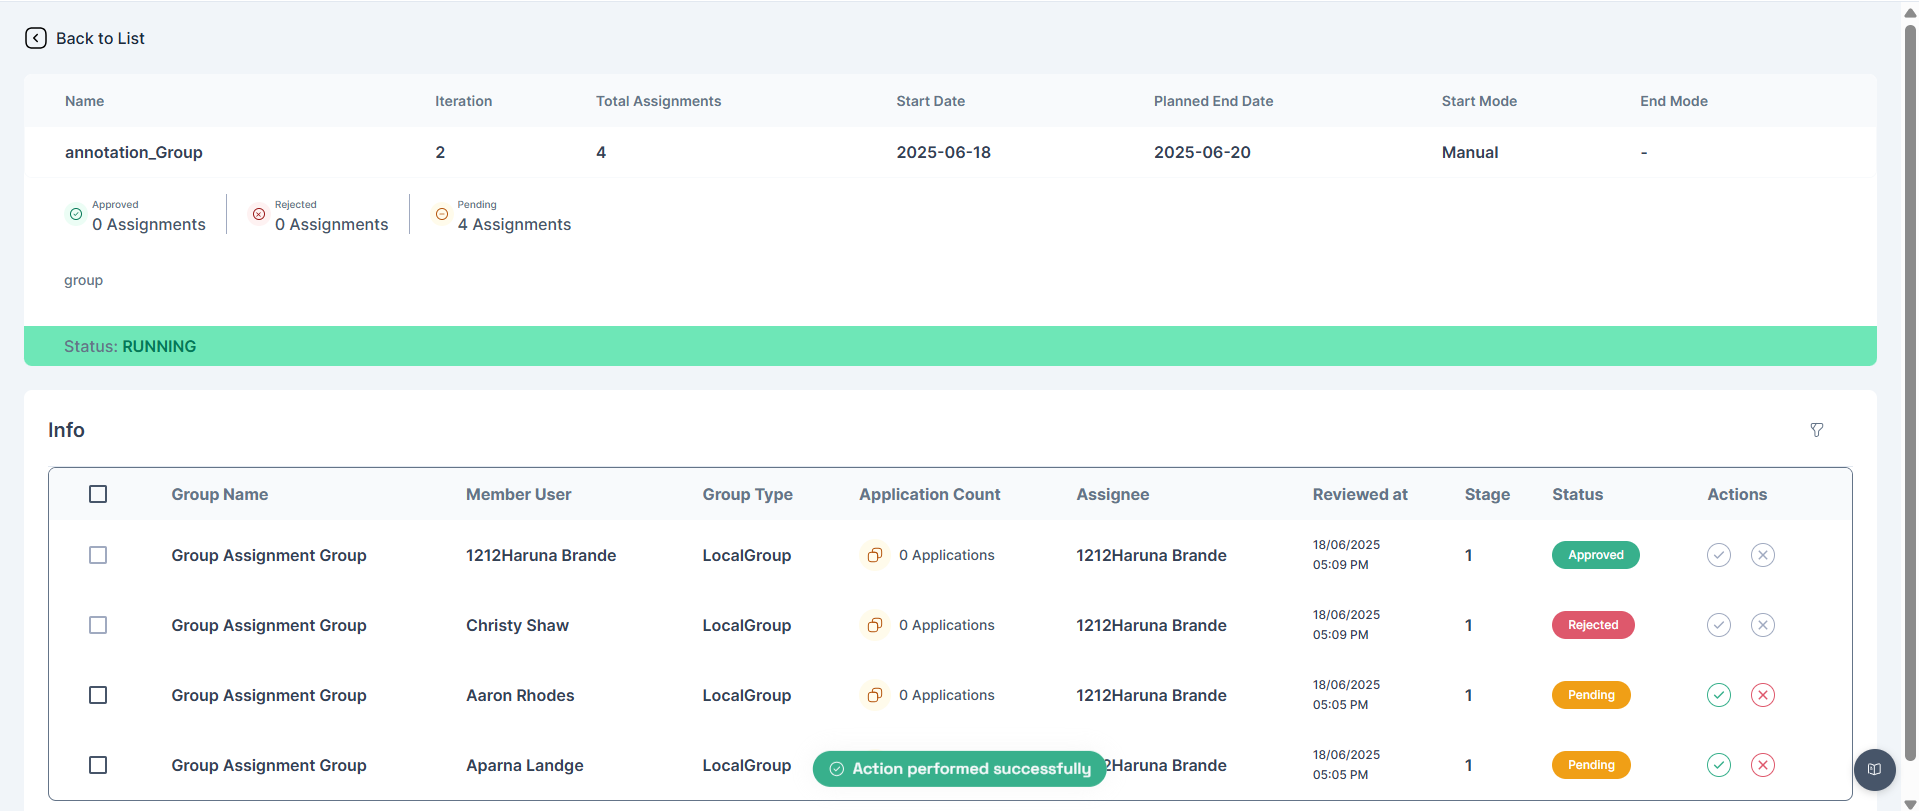Viewport: 1919px width, 811px height.
Task: Click the Group Name column header
Action: pos(219,494)
